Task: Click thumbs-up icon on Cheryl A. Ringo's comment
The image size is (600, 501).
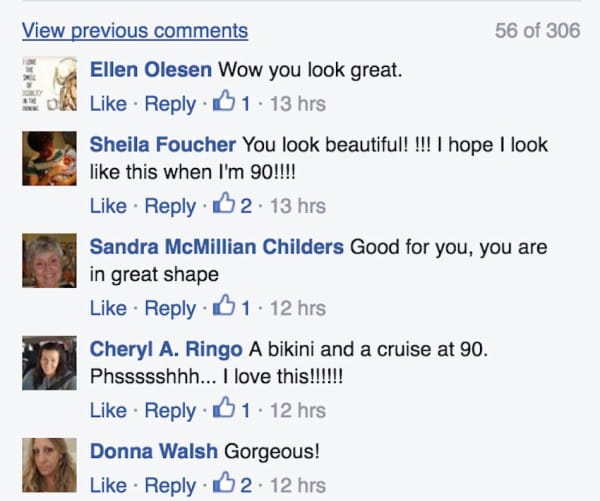Action: [225, 409]
